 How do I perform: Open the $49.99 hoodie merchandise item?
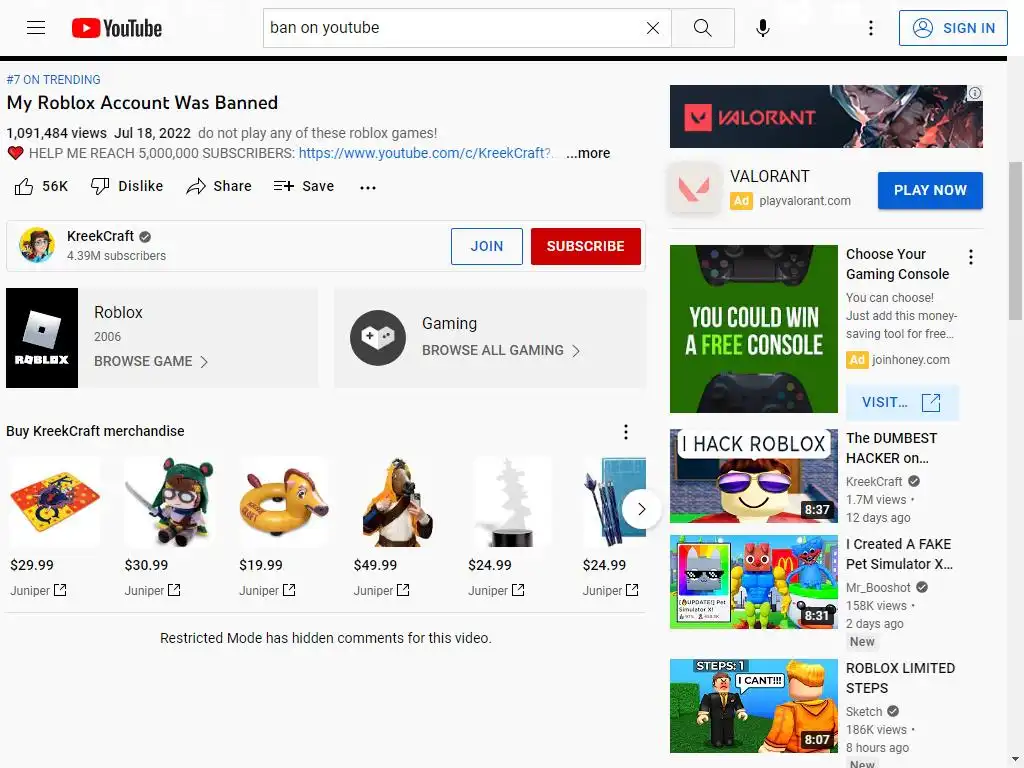tap(398, 502)
